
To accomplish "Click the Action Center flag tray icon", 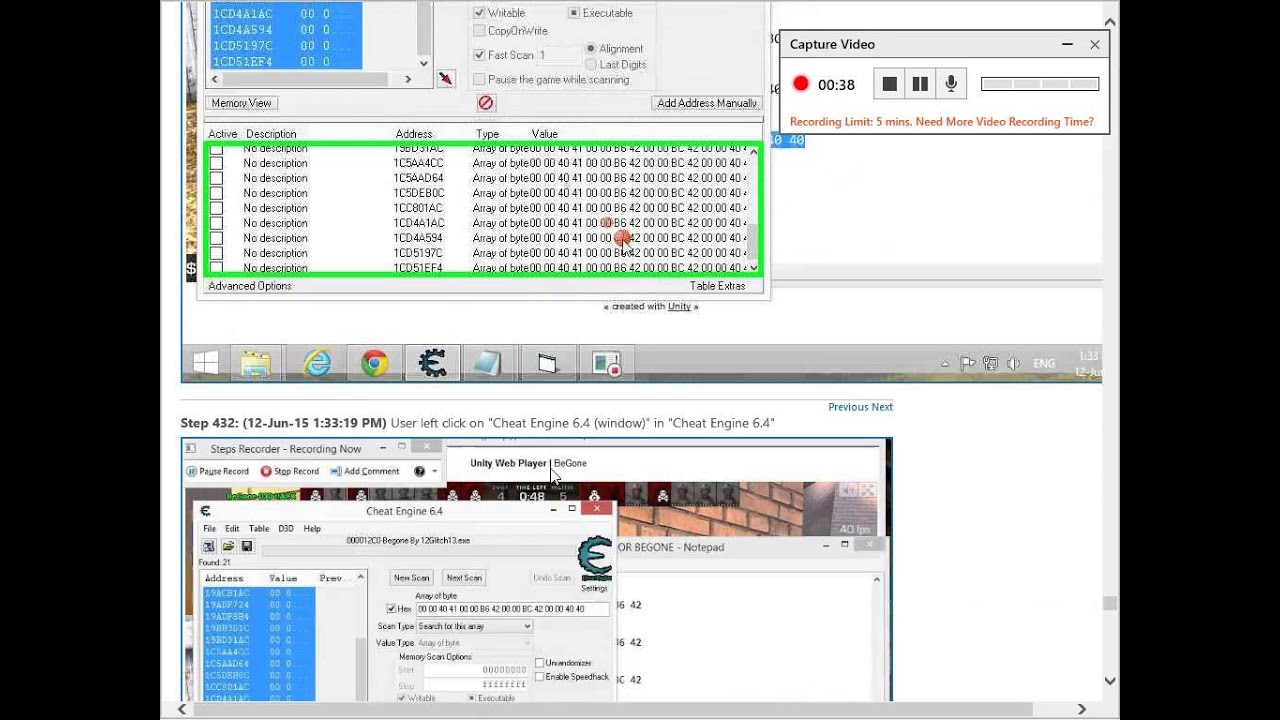I will pos(967,364).
